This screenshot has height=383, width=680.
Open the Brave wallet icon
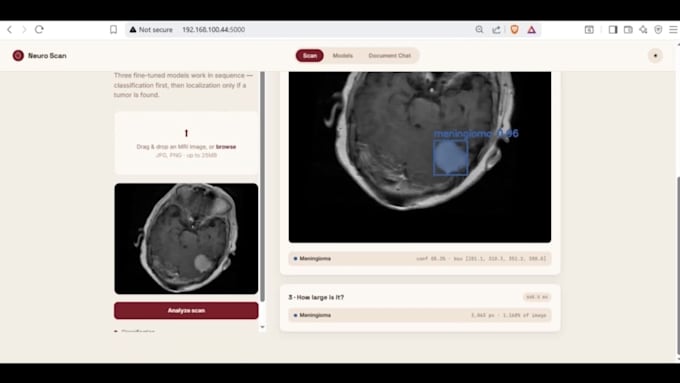tap(628, 29)
